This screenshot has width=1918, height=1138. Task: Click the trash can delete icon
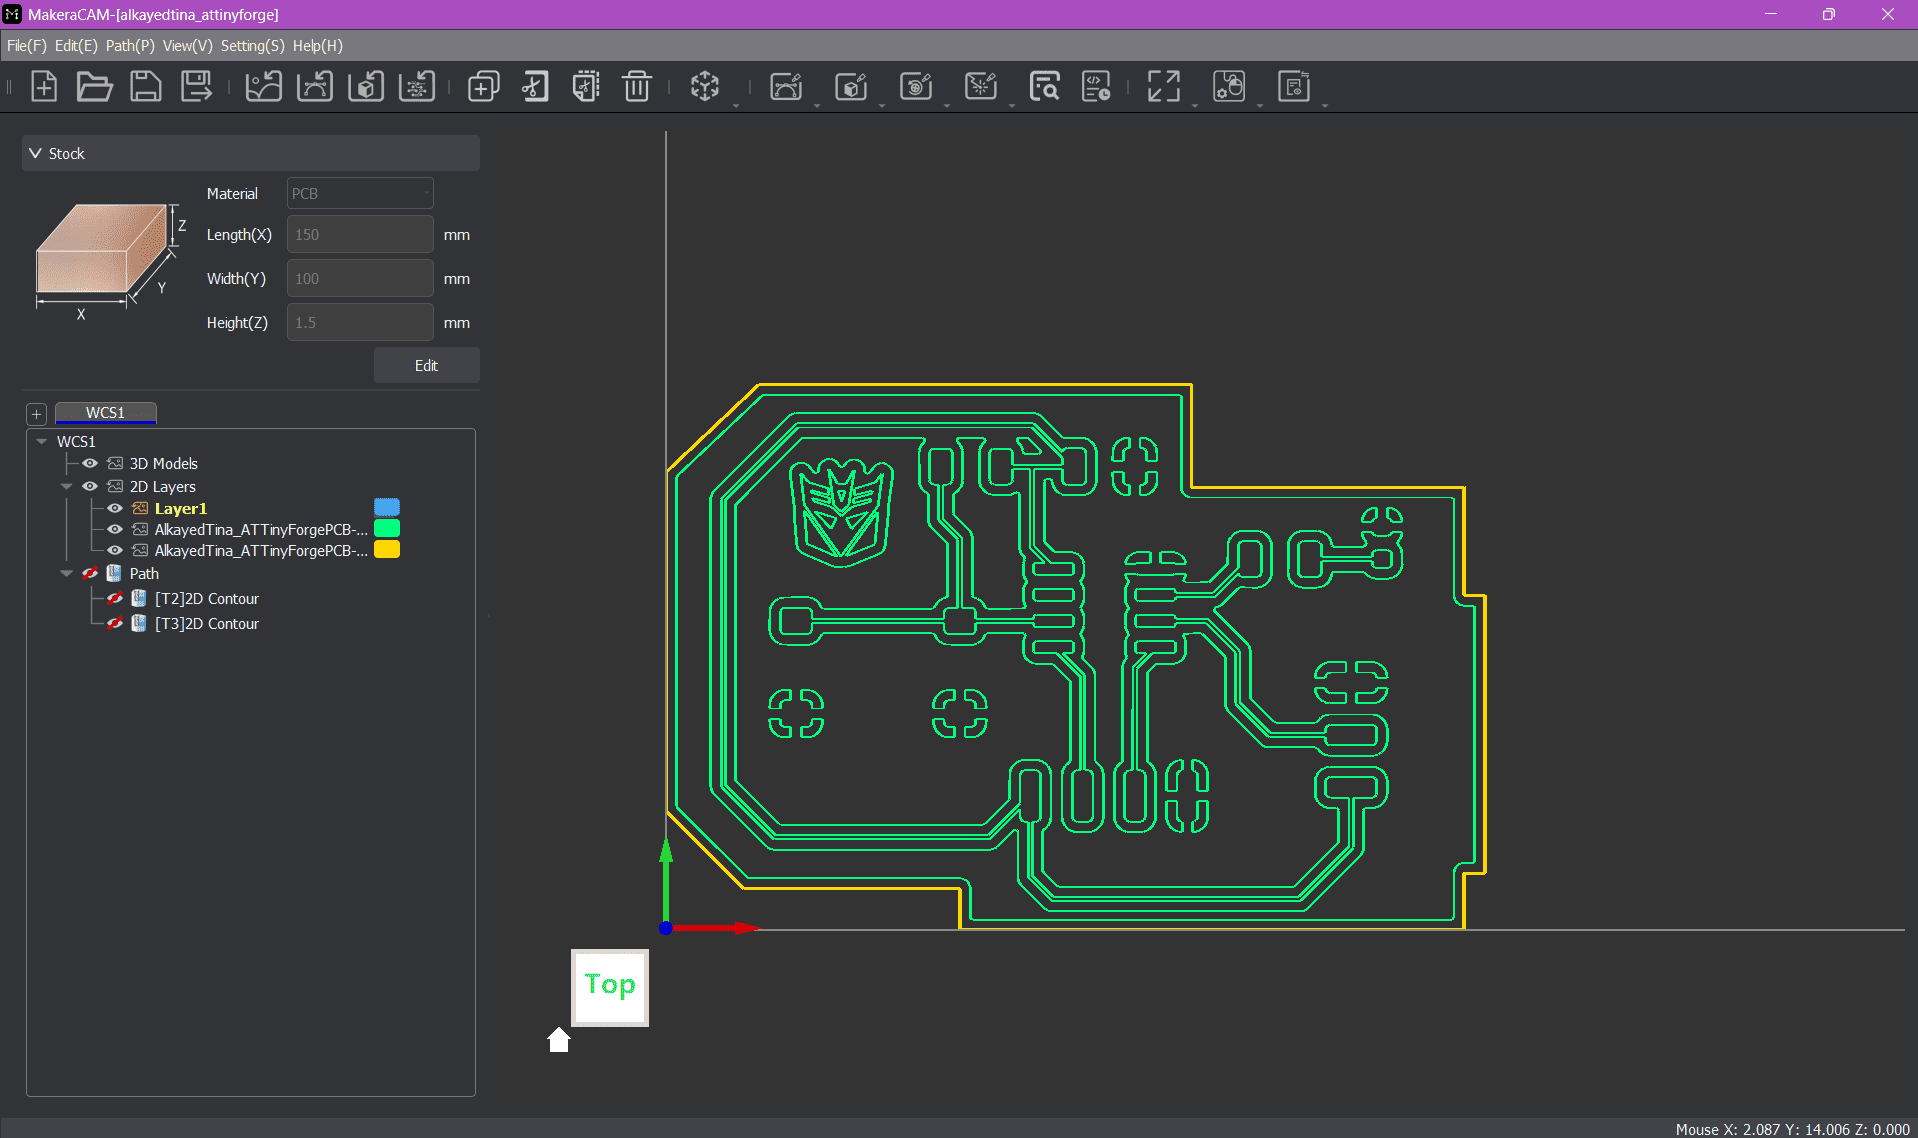point(636,87)
